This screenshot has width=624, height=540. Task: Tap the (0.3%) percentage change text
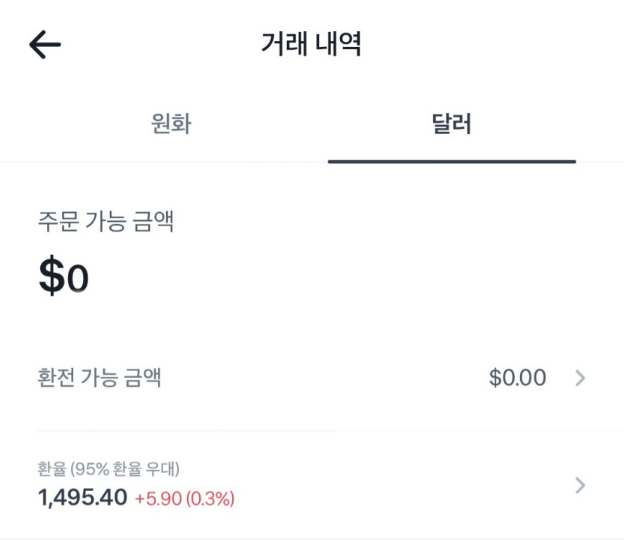[209, 498]
